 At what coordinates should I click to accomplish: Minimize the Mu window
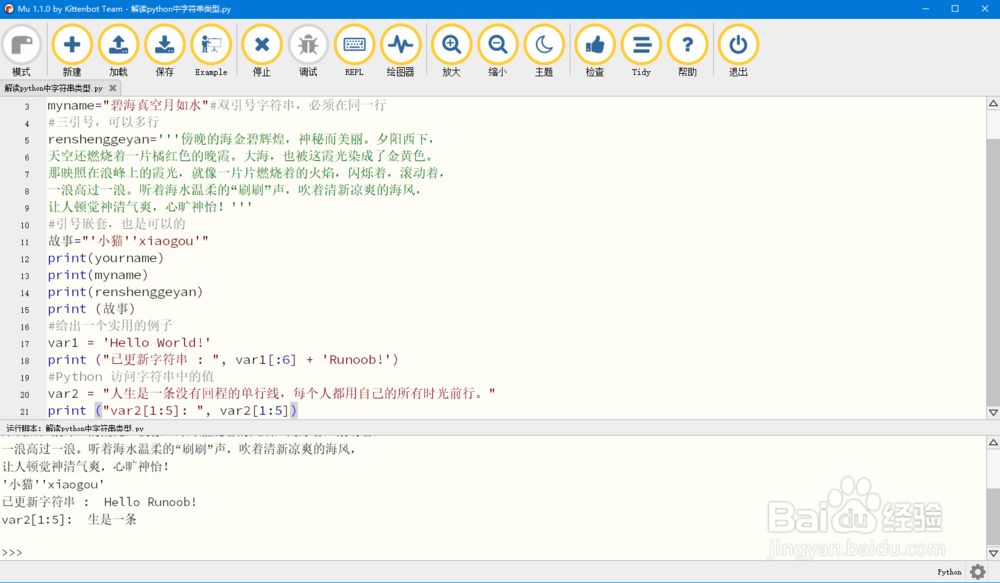(x=925, y=9)
